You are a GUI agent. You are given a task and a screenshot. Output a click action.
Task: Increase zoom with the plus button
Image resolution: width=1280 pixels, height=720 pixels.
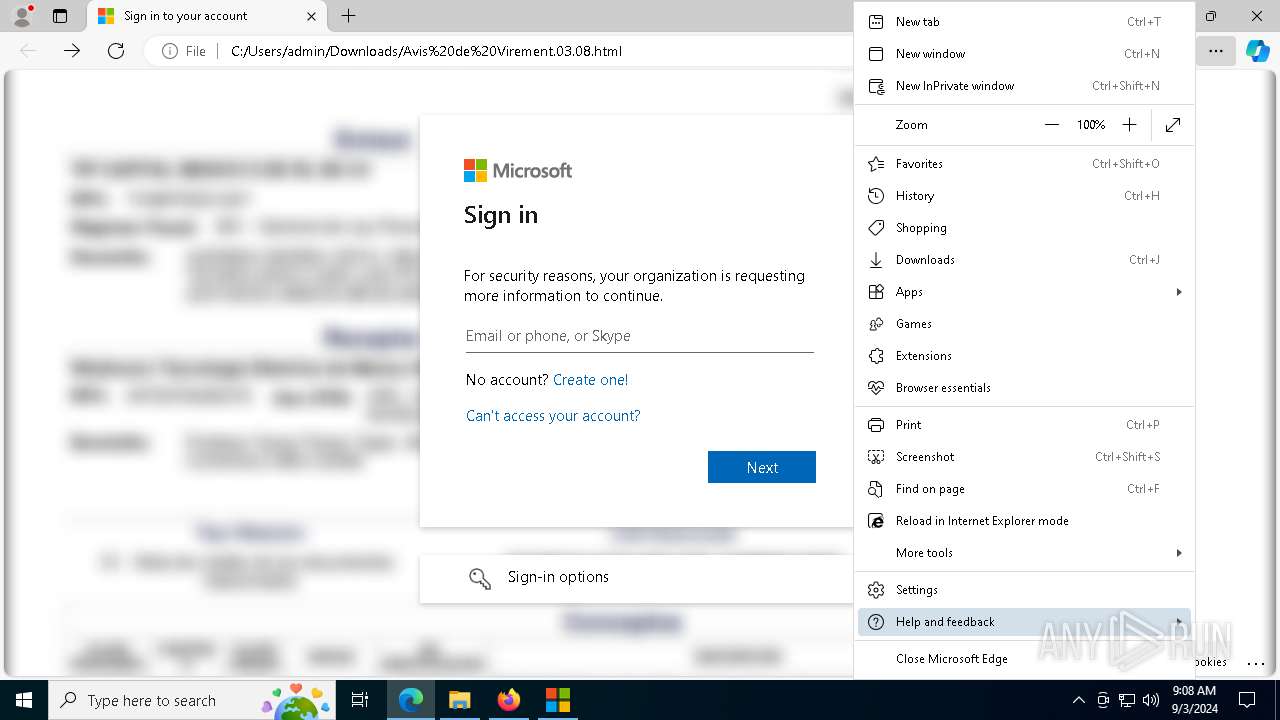(1129, 125)
